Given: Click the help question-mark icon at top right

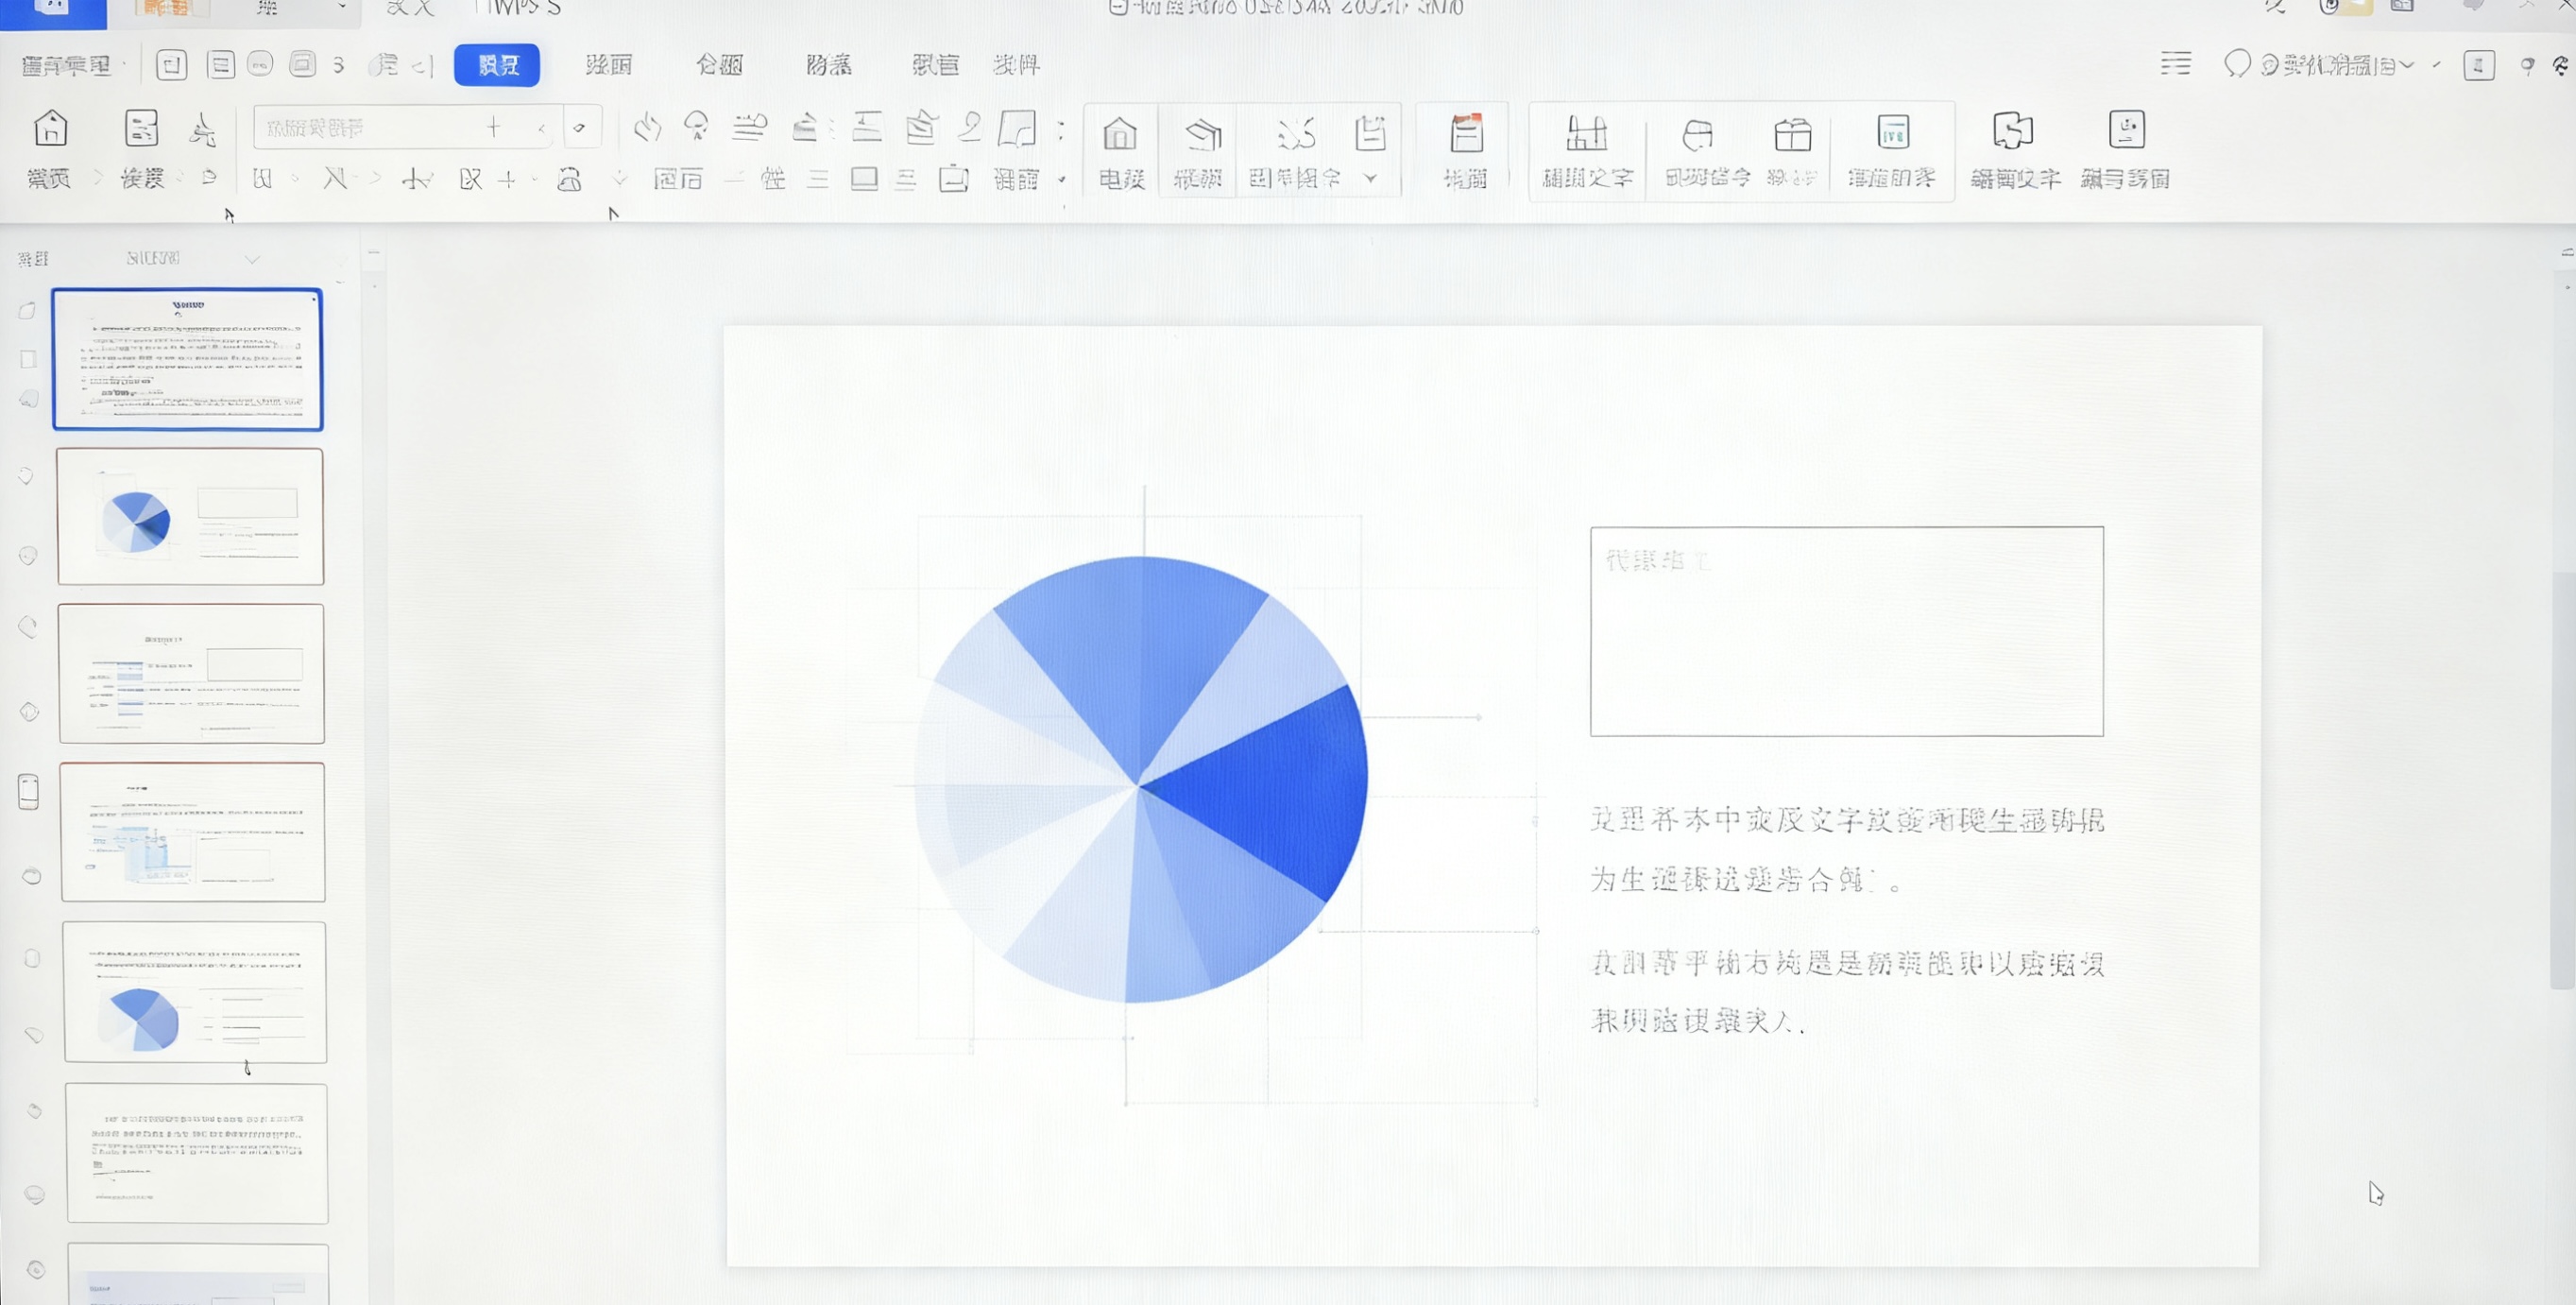Looking at the screenshot, I should click(2527, 67).
